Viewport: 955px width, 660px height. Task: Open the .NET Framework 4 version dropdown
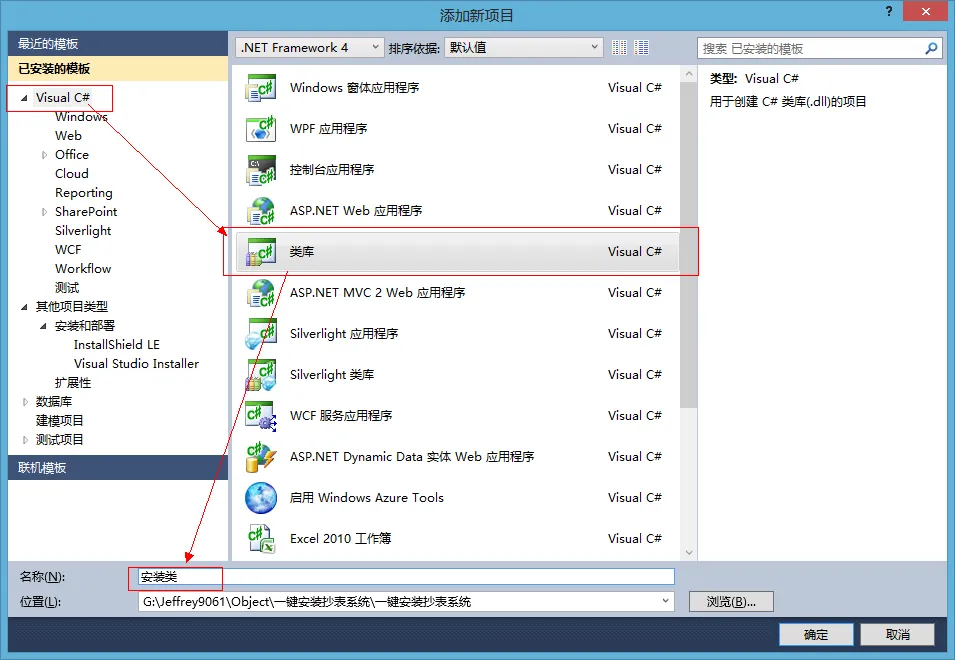309,47
